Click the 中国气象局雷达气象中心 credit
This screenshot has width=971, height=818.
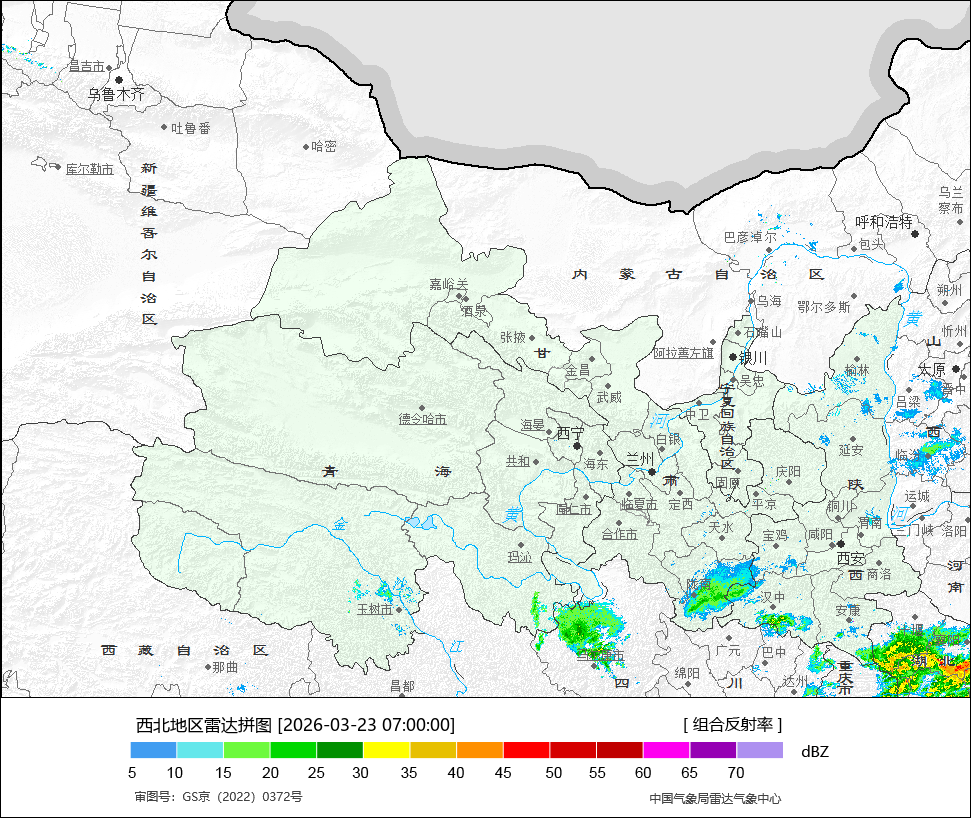pos(715,799)
